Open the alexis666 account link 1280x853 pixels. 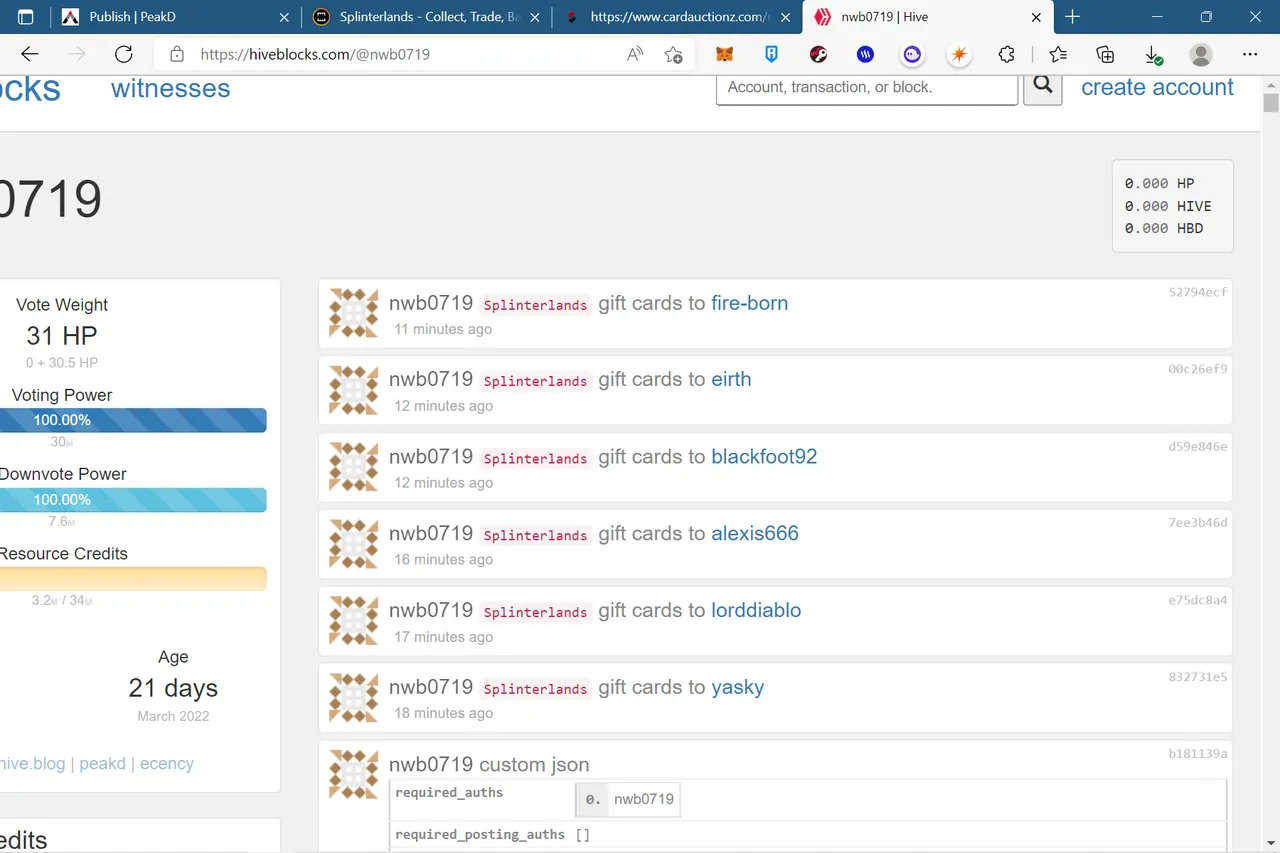coord(755,533)
